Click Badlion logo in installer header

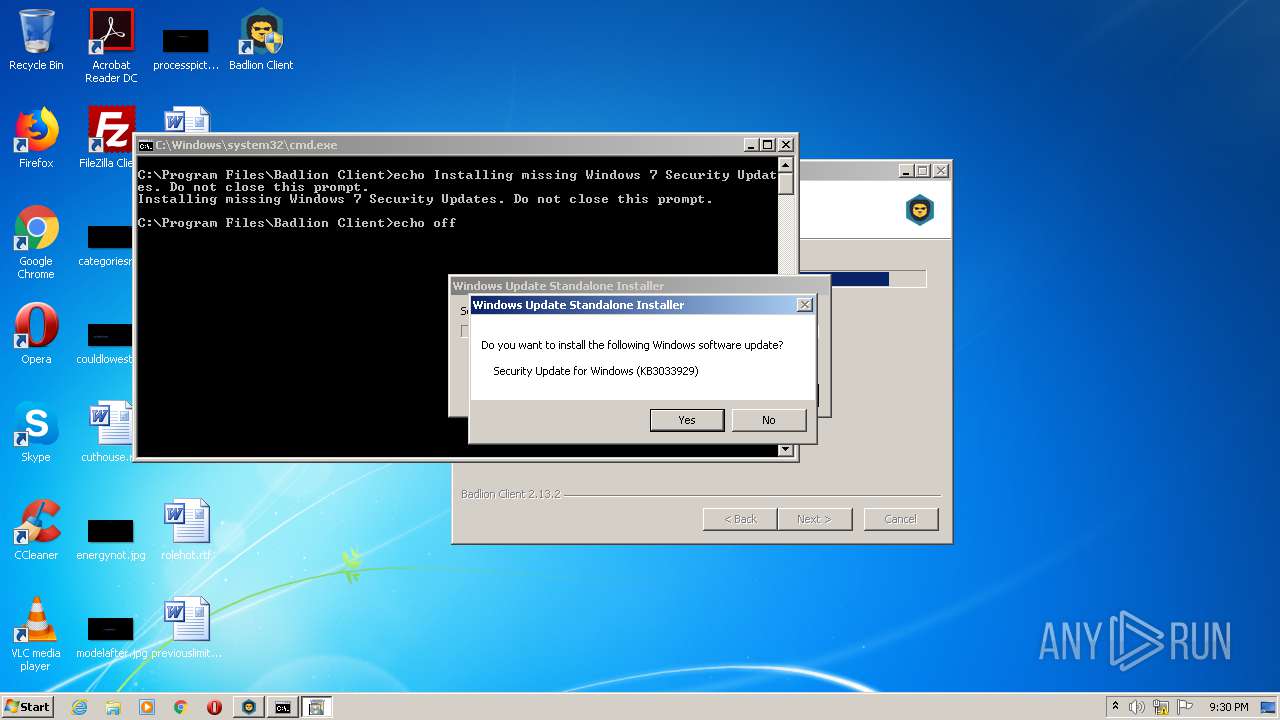919,210
